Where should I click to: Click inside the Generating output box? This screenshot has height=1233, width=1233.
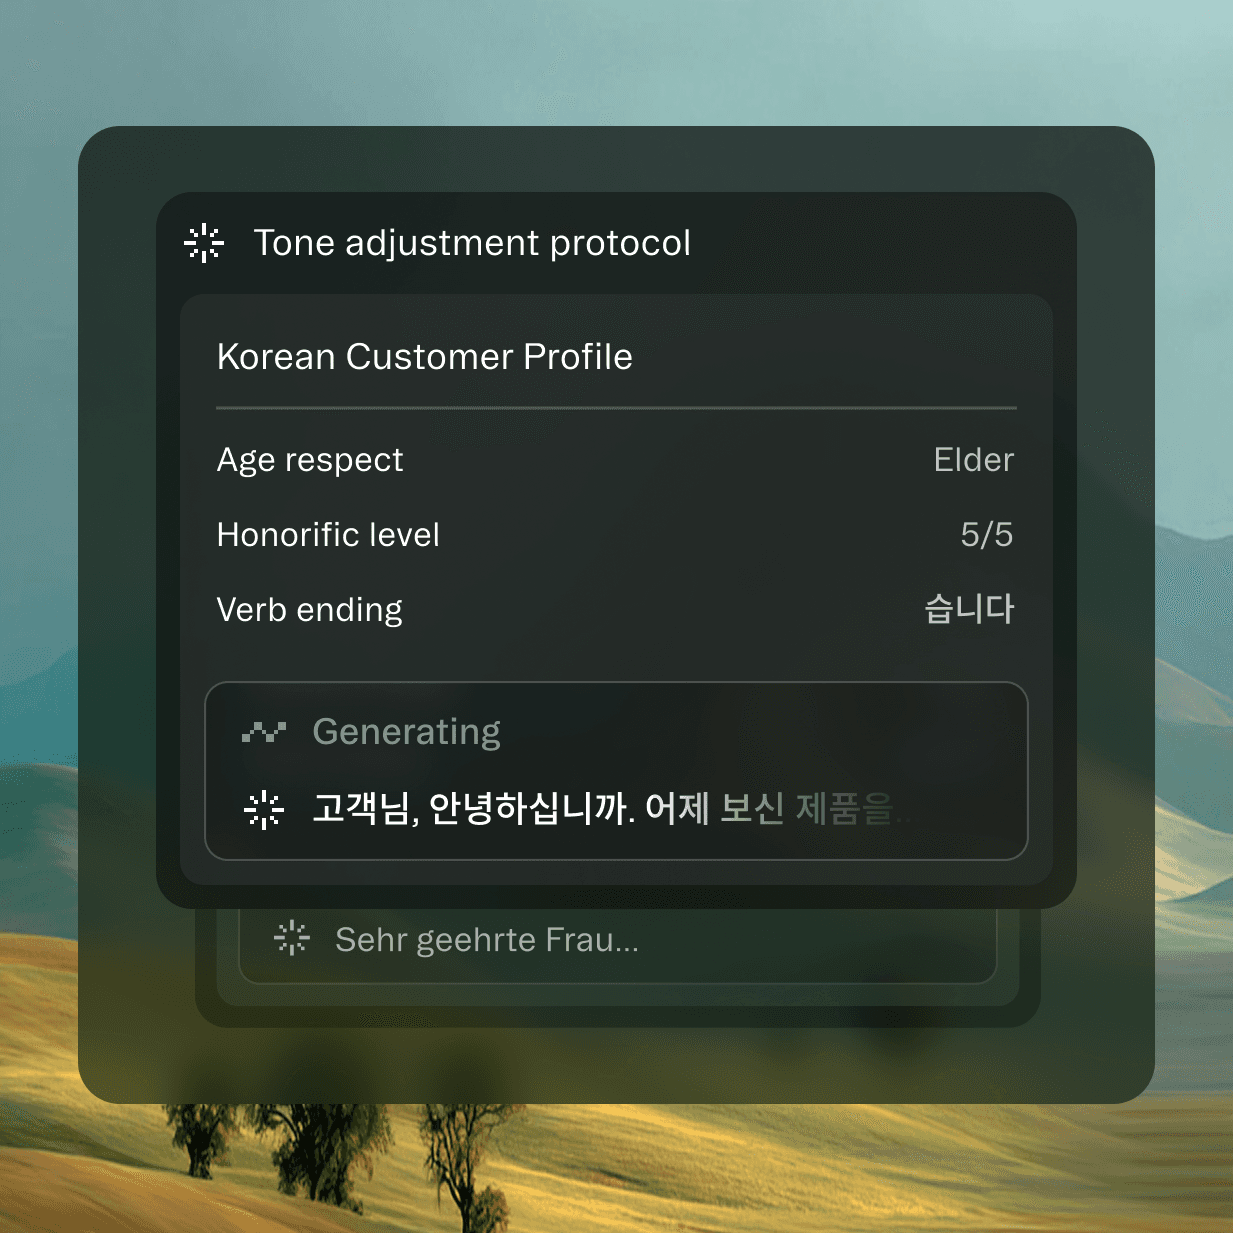pos(616,771)
